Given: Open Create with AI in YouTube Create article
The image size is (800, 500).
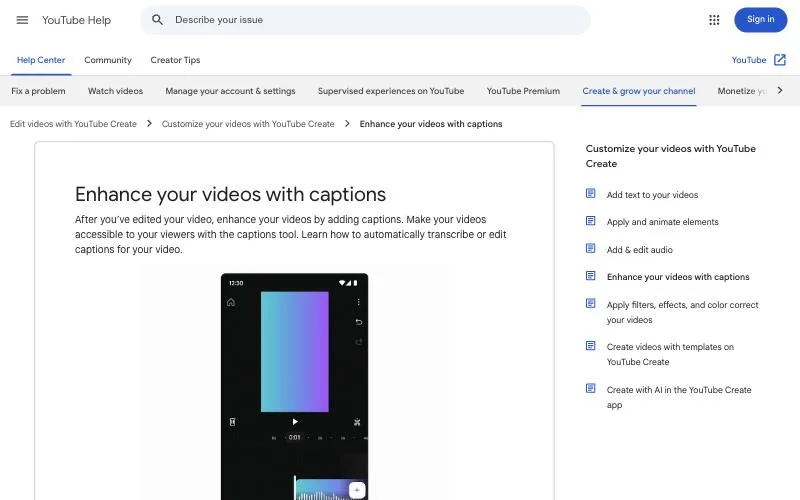Looking at the screenshot, I should click(x=679, y=397).
